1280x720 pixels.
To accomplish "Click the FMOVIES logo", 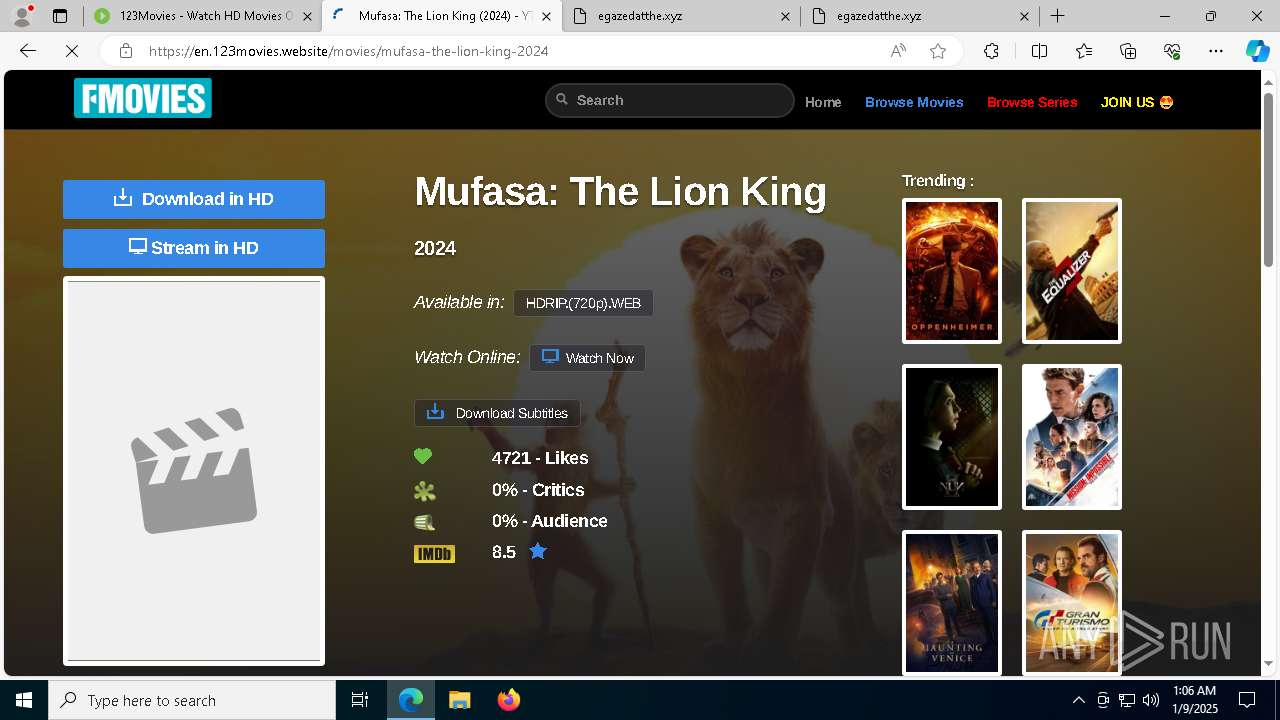I will pyautogui.click(x=143, y=99).
